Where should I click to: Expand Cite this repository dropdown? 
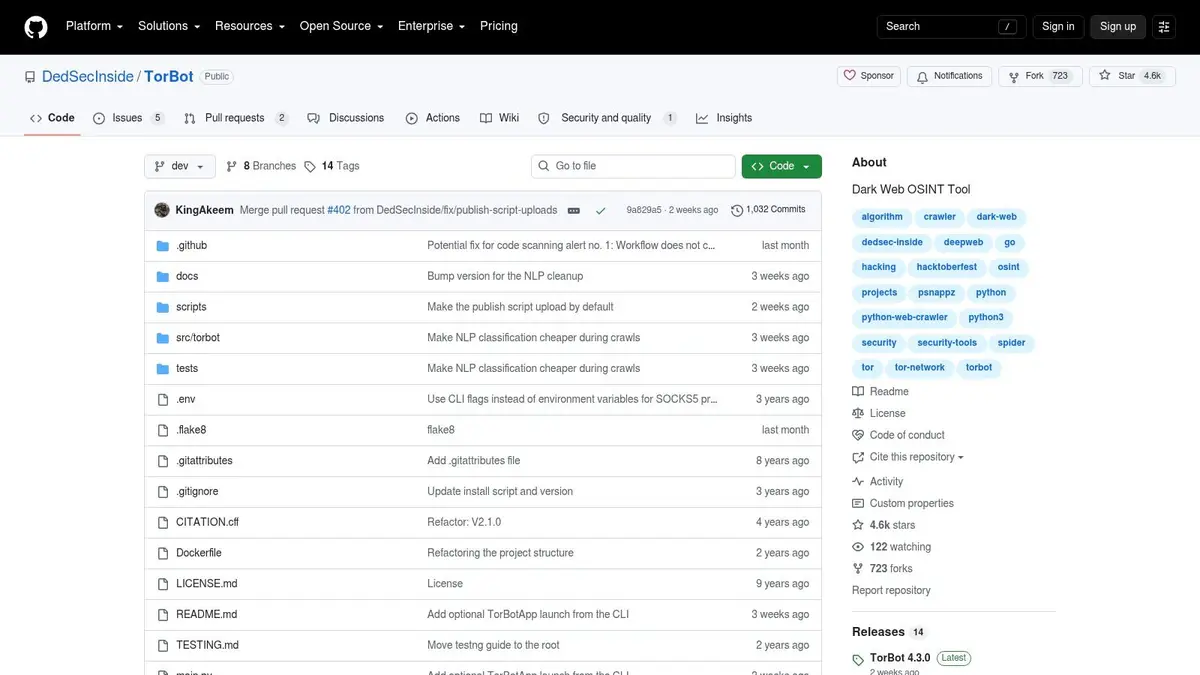click(908, 457)
